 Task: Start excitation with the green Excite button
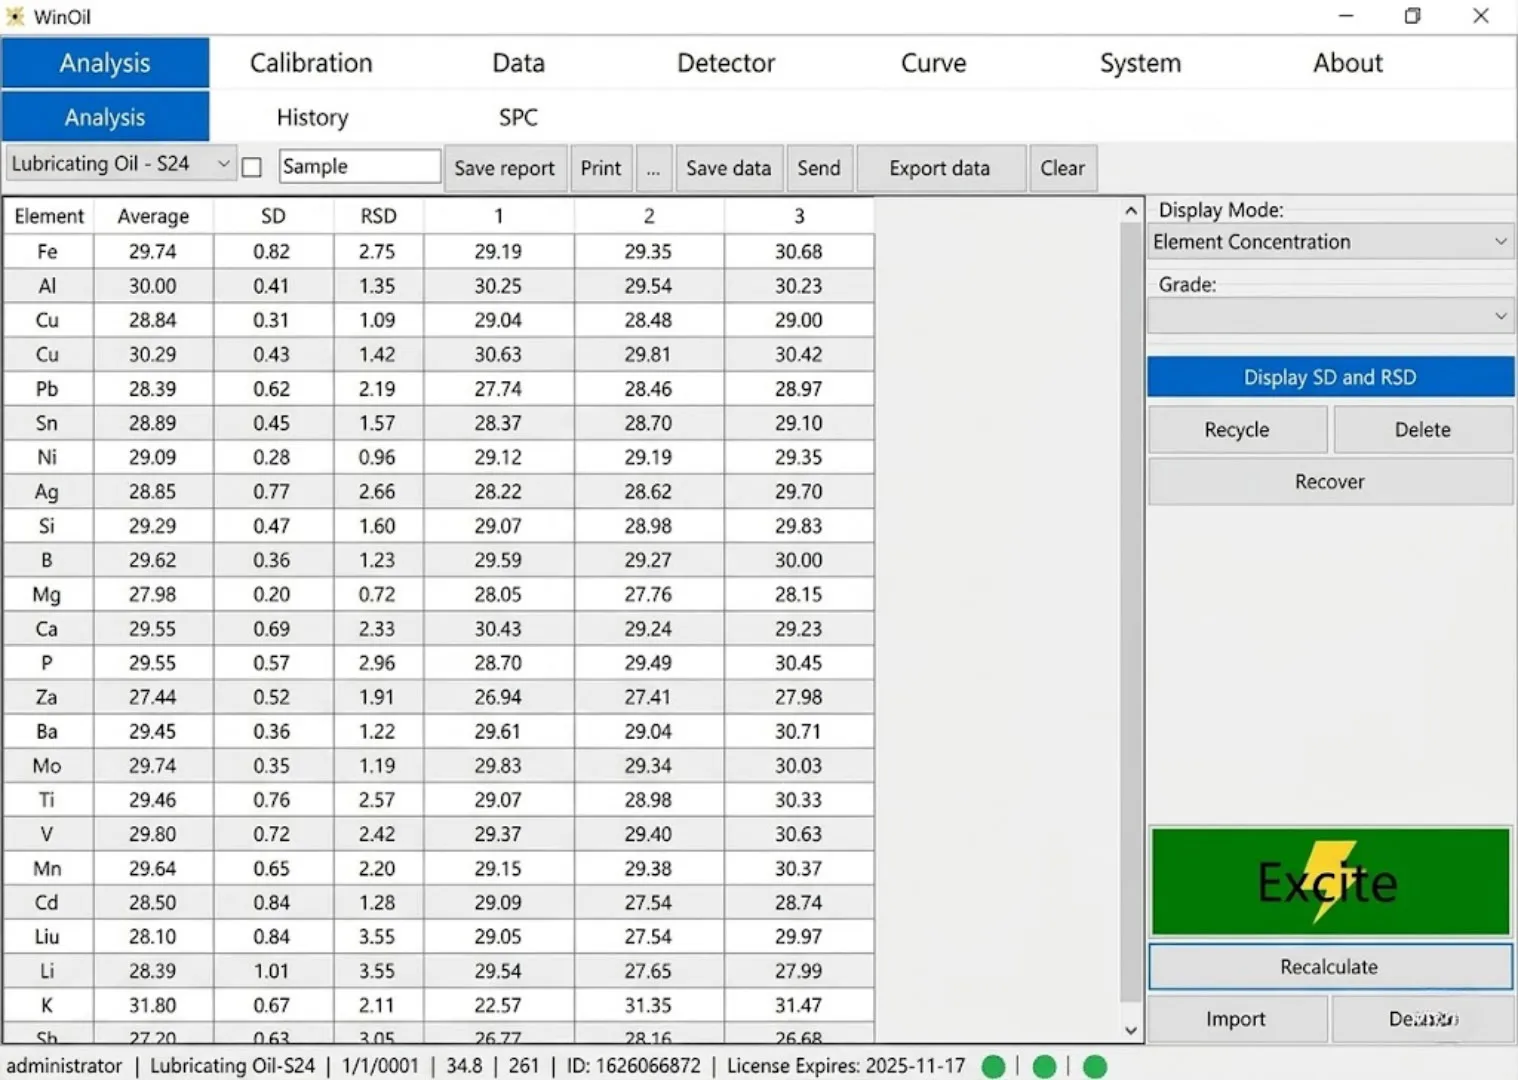pos(1330,882)
